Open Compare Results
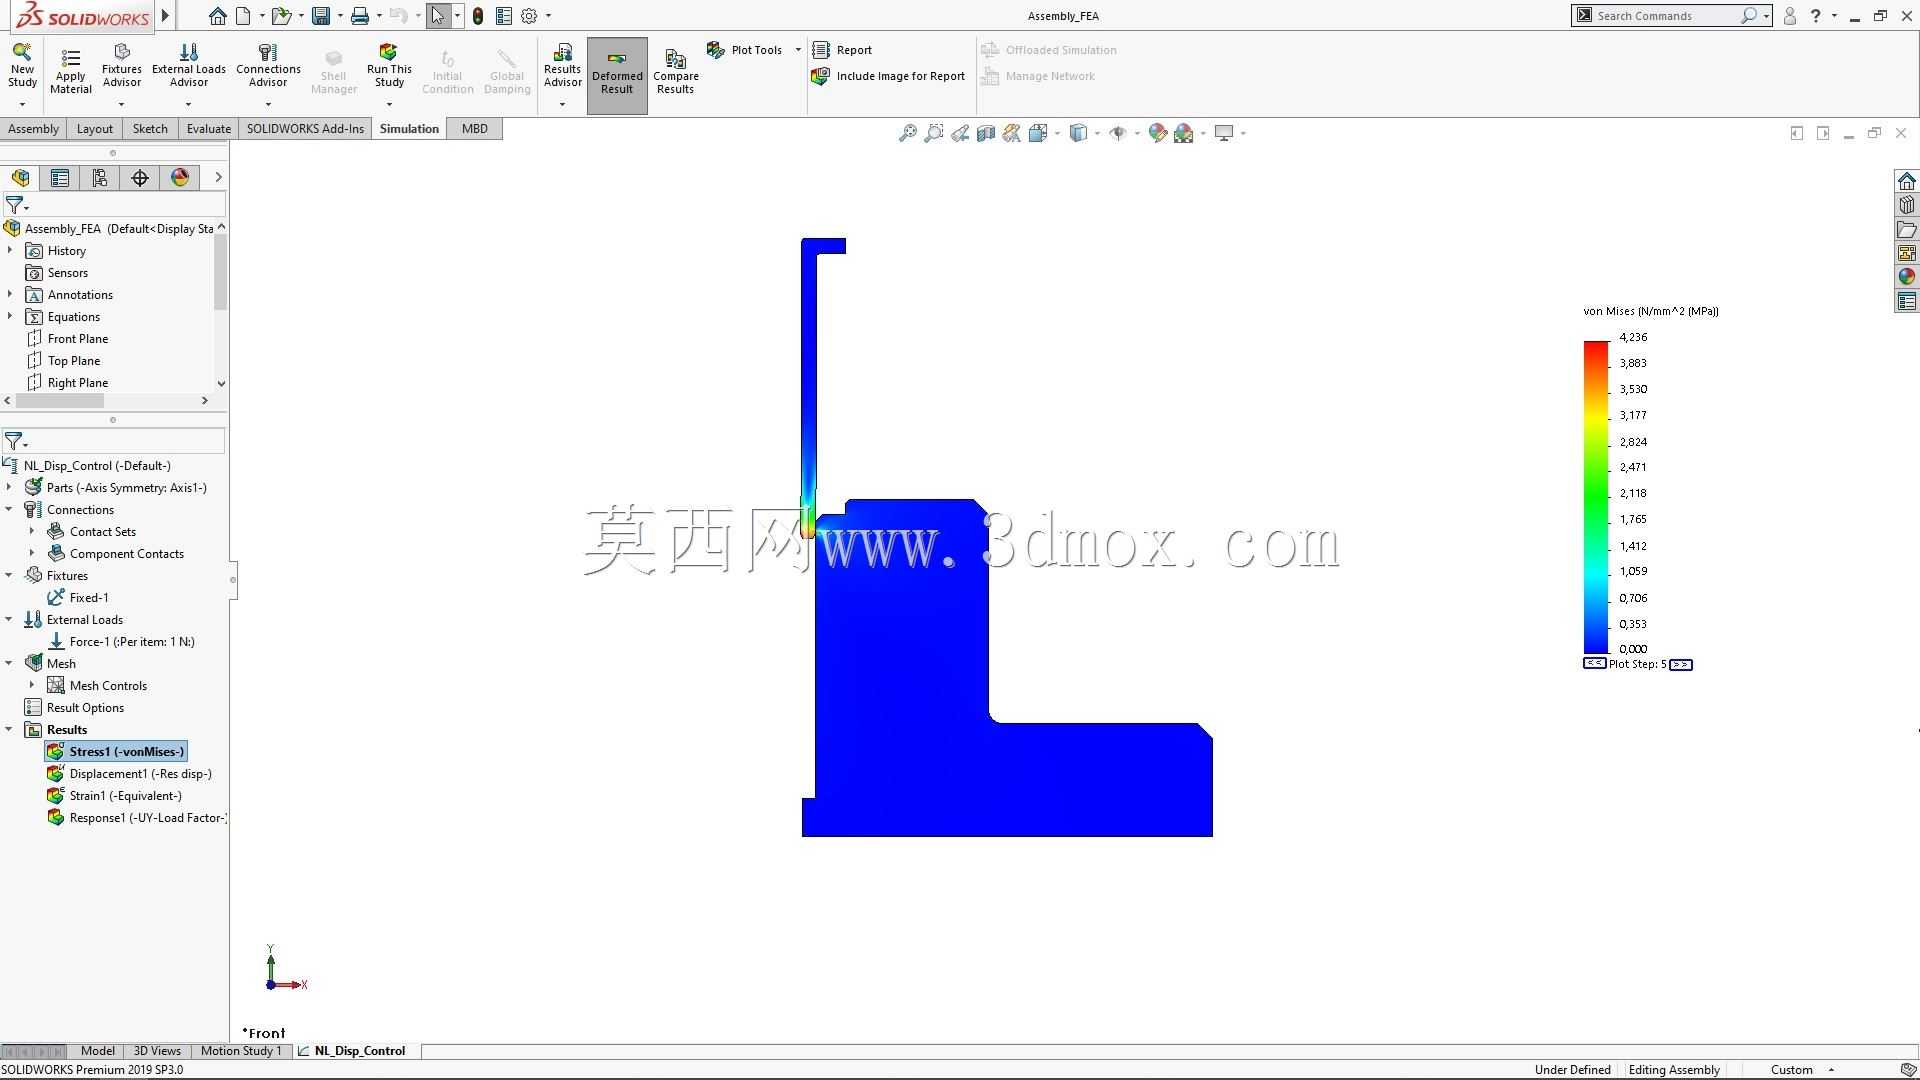The width and height of the screenshot is (1920, 1080). coord(676,72)
